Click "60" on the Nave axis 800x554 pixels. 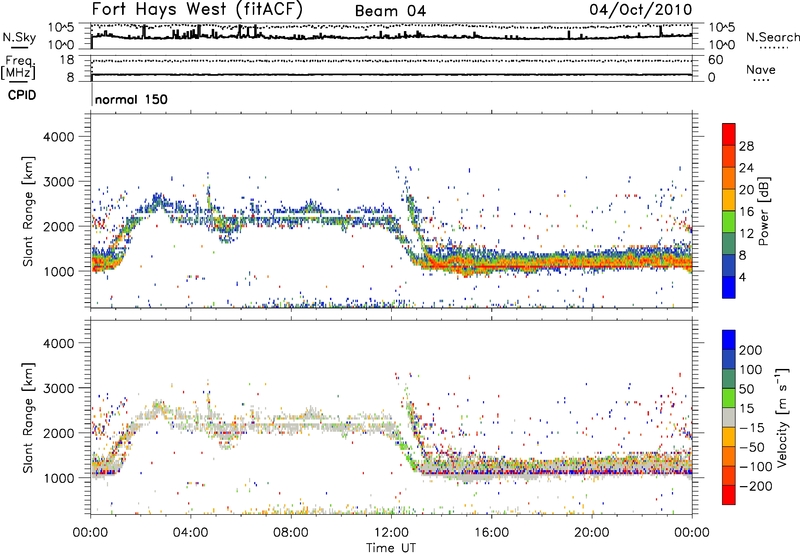coord(715,60)
